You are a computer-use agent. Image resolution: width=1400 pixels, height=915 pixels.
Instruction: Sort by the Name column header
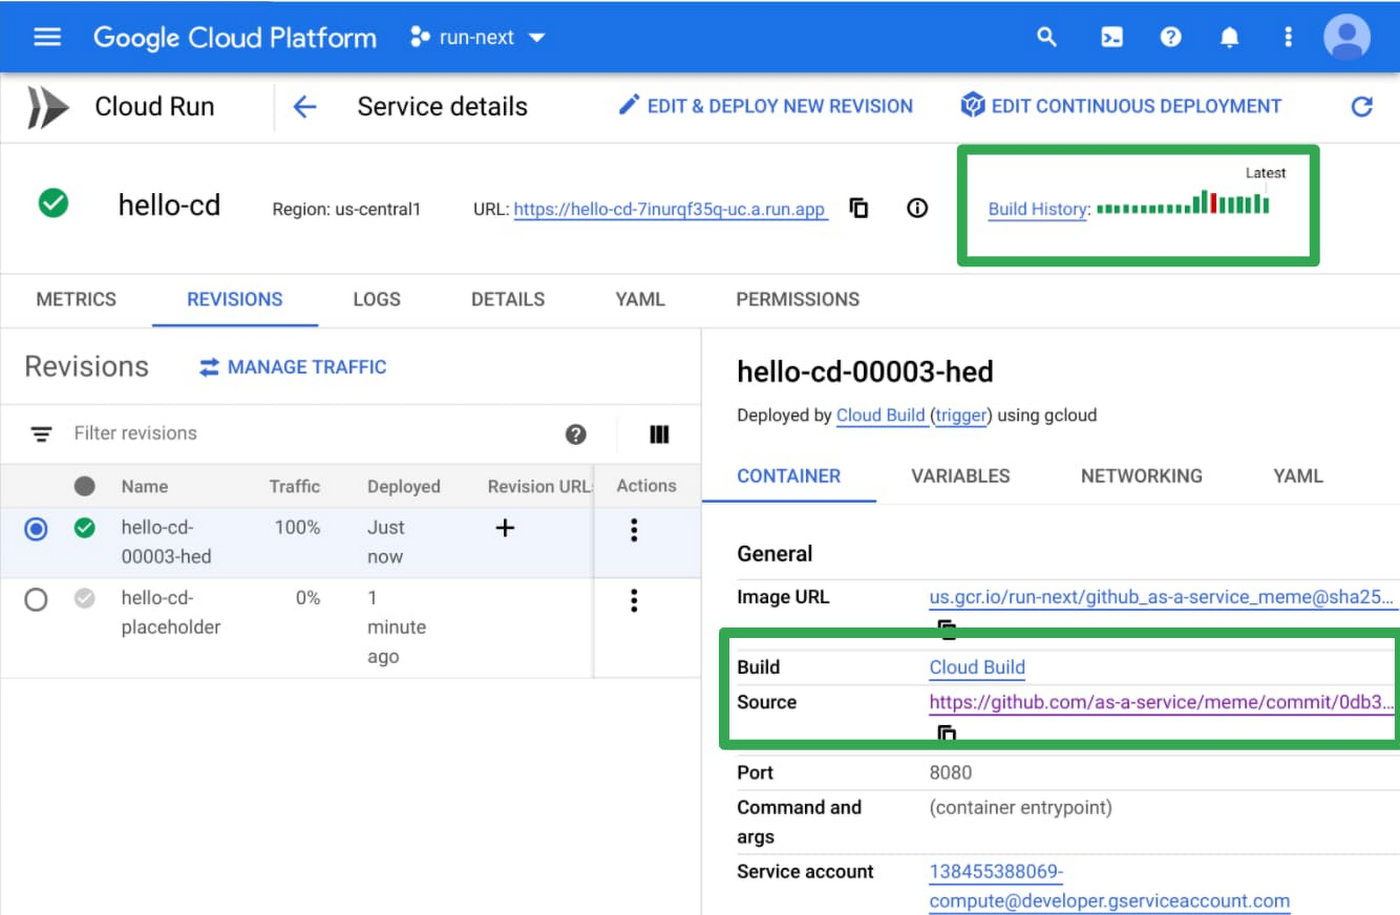tap(145, 486)
